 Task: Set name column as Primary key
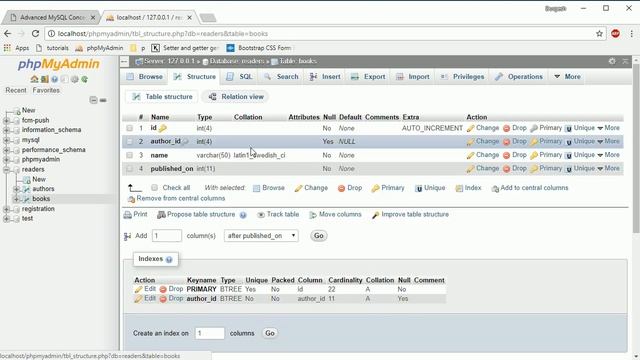pos(546,155)
